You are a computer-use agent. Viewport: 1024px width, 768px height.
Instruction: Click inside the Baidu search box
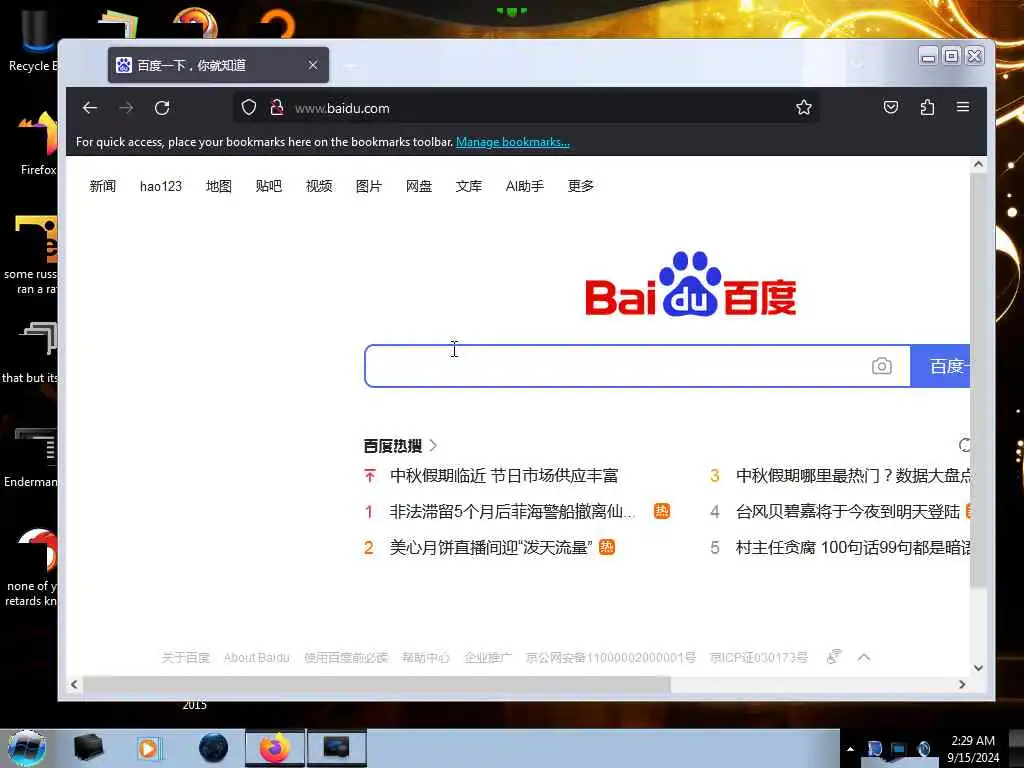[617, 366]
